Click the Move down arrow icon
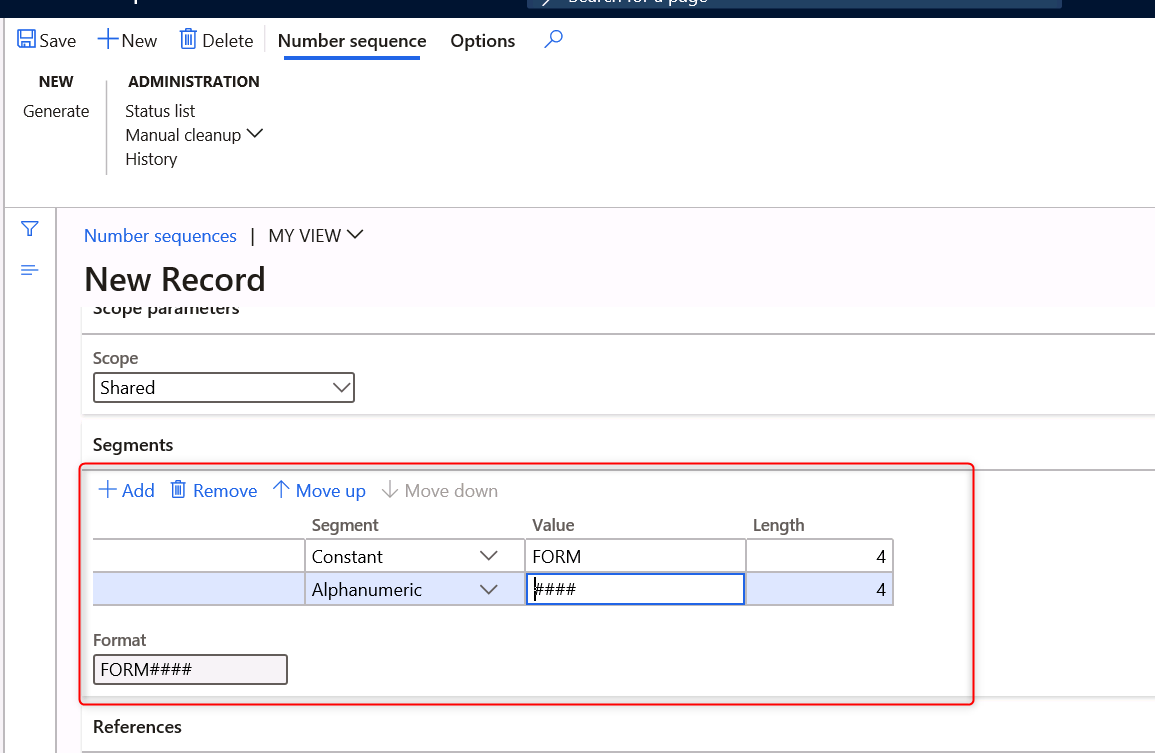This screenshot has width=1155, height=753. tap(390, 490)
